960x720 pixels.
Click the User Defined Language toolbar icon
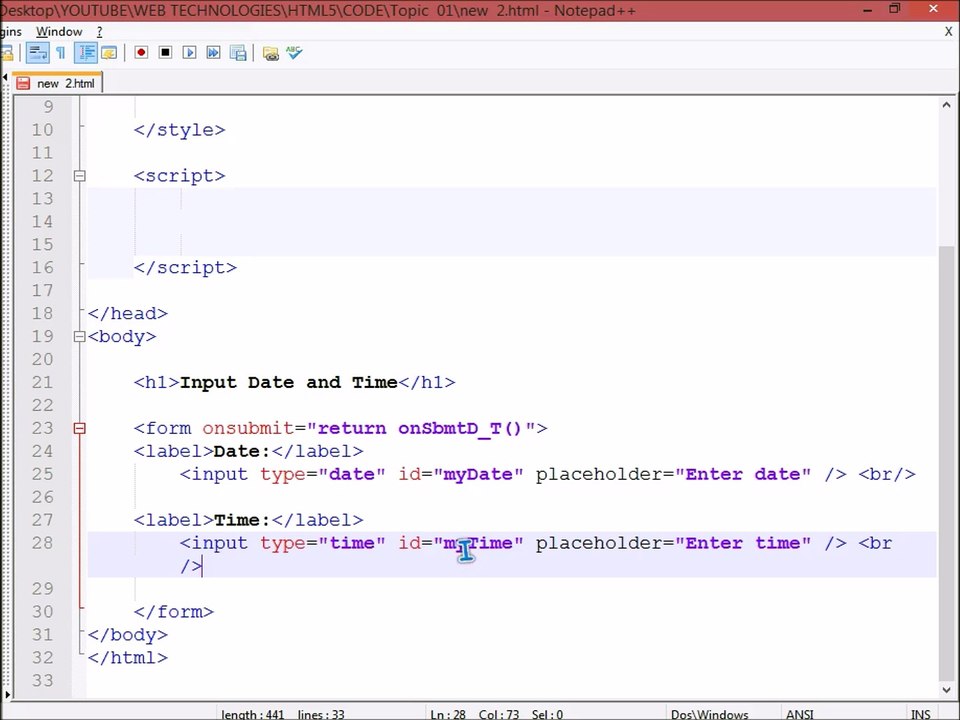coord(109,53)
